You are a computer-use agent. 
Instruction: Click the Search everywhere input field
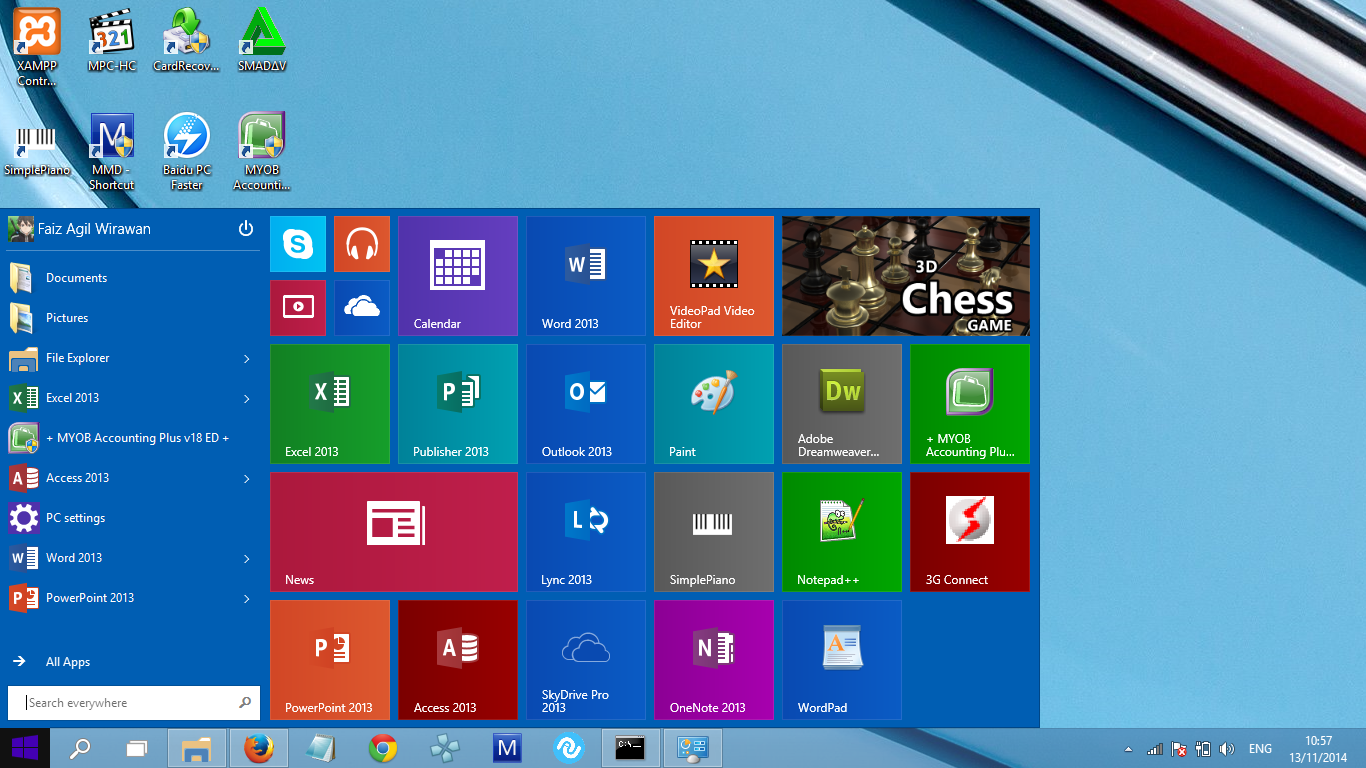(x=134, y=703)
